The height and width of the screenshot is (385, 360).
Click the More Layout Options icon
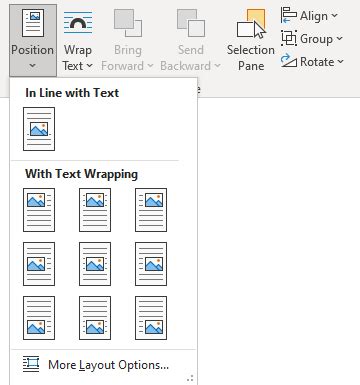click(x=31, y=364)
